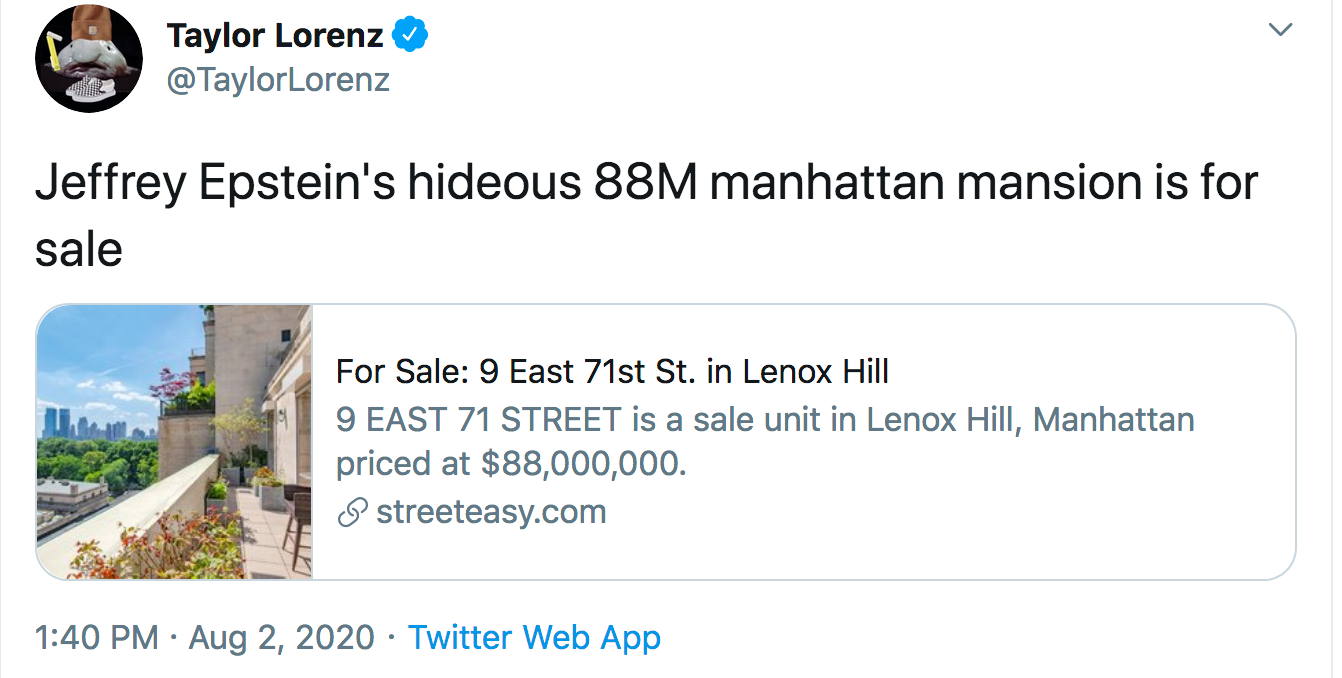Open the terrace photo card thumbnail
The height and width of the screenshot is (678, 1342).
(175, 442)
